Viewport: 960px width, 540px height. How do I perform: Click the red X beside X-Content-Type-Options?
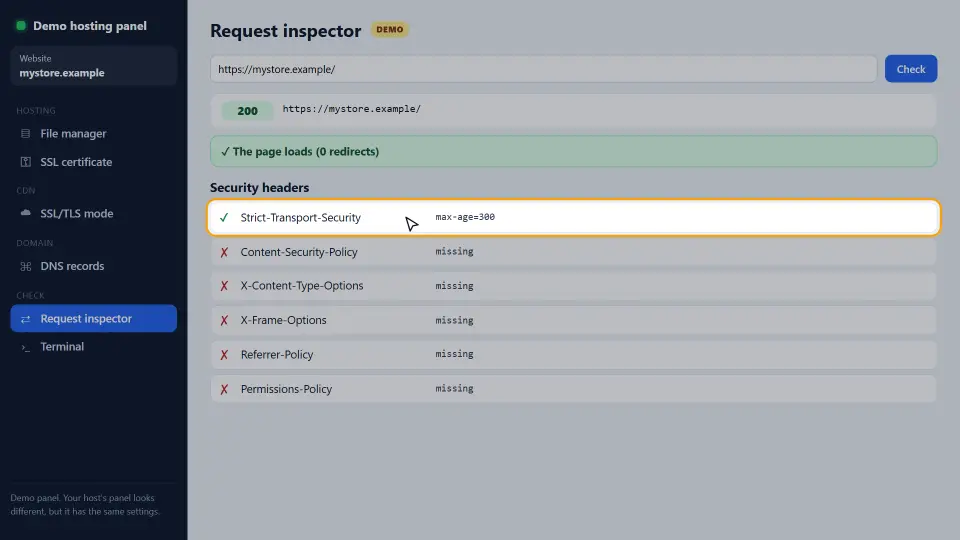point(224,286)
